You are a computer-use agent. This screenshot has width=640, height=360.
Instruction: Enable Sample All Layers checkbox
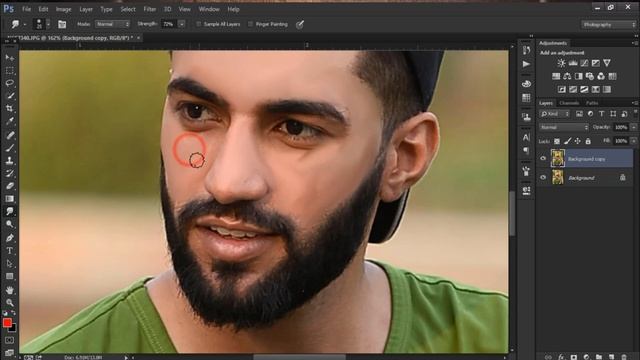199,24
